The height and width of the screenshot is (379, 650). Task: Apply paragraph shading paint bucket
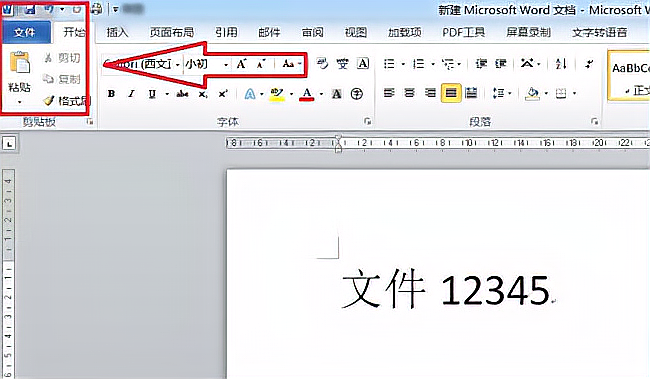532,94
